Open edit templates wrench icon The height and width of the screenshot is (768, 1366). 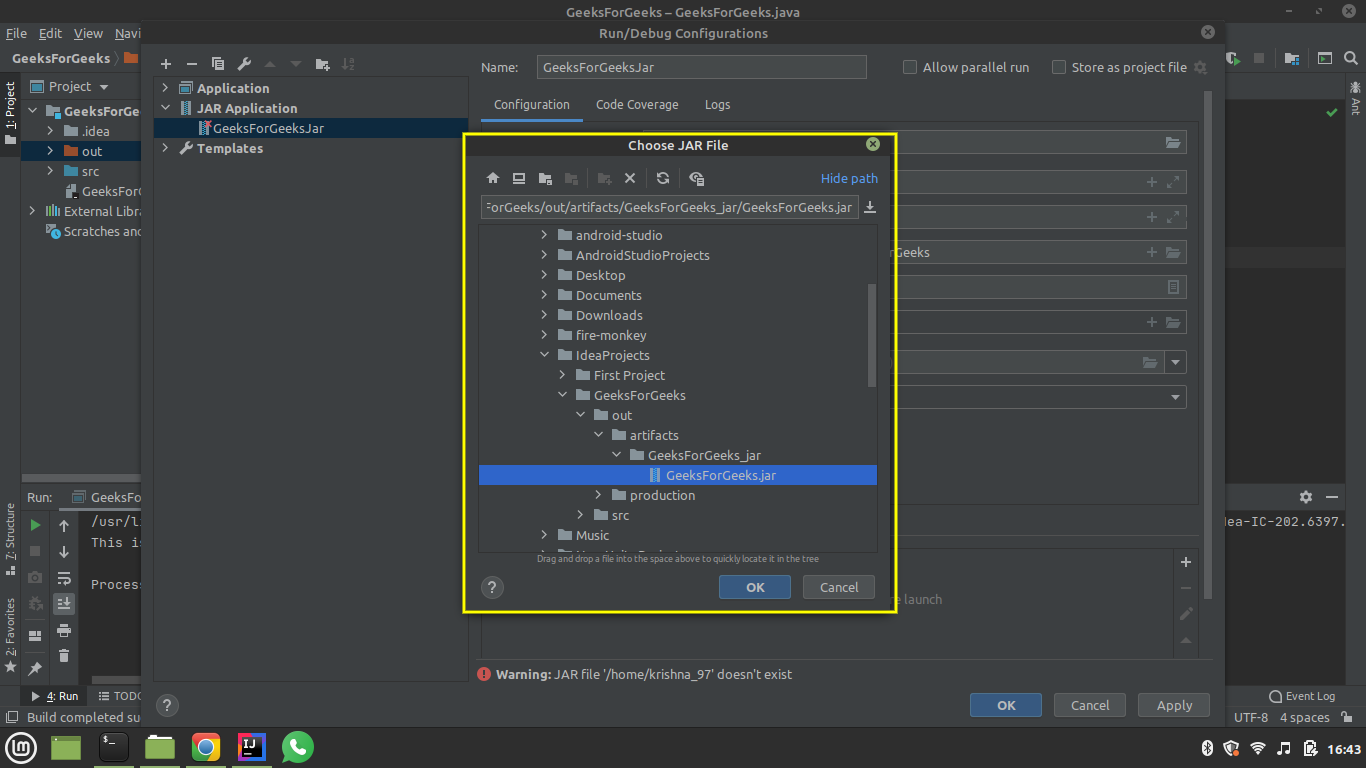244,64
